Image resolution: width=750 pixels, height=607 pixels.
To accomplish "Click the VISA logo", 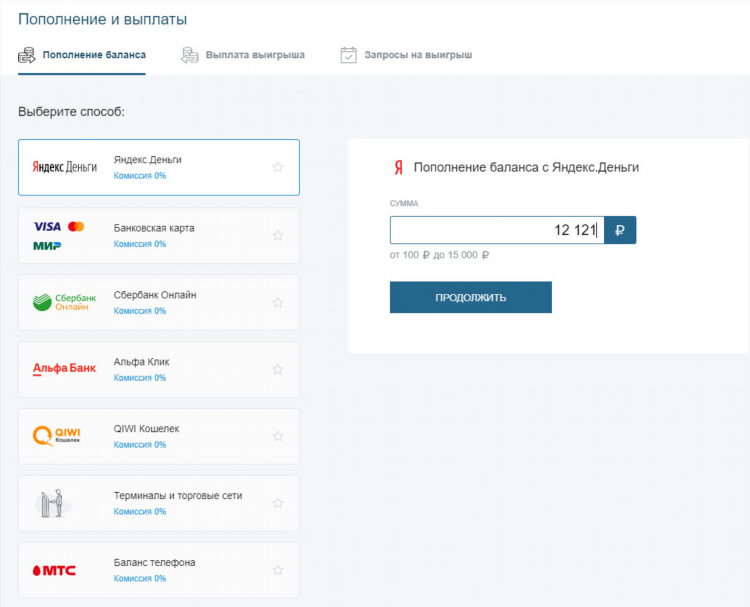I will [x=47, y=227].
